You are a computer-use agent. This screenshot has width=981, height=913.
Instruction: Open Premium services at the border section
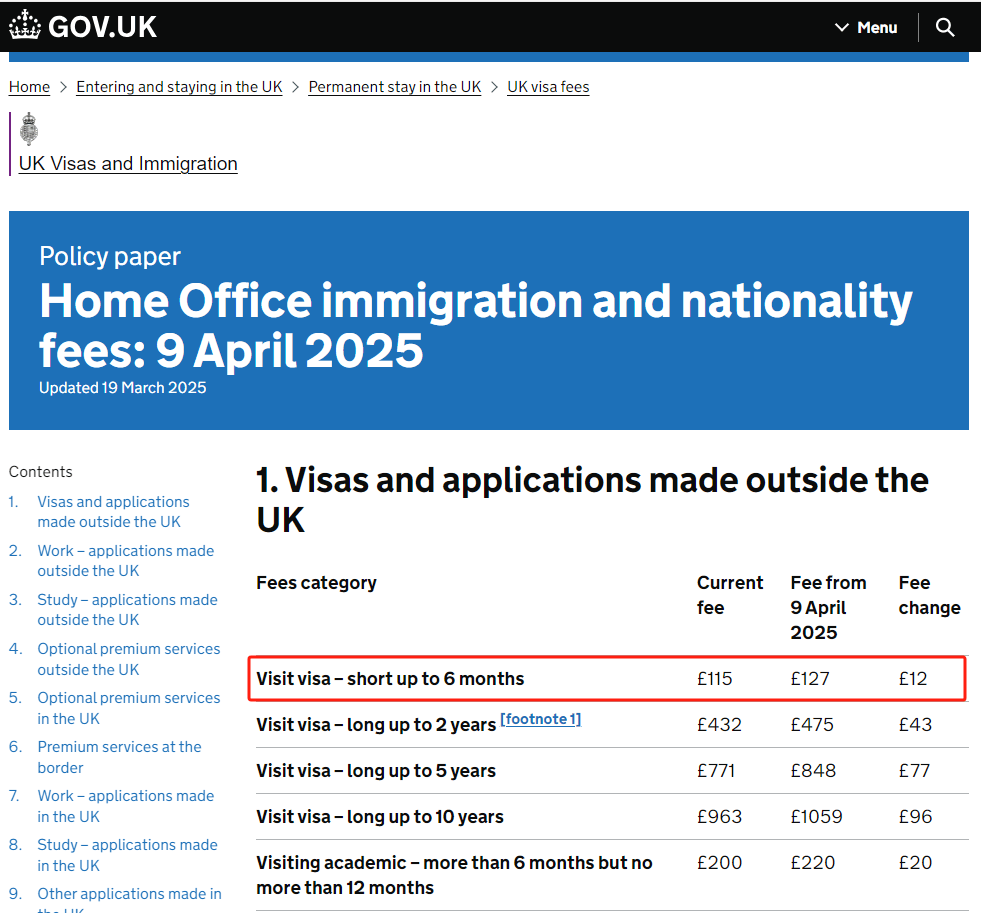[119, 757]
